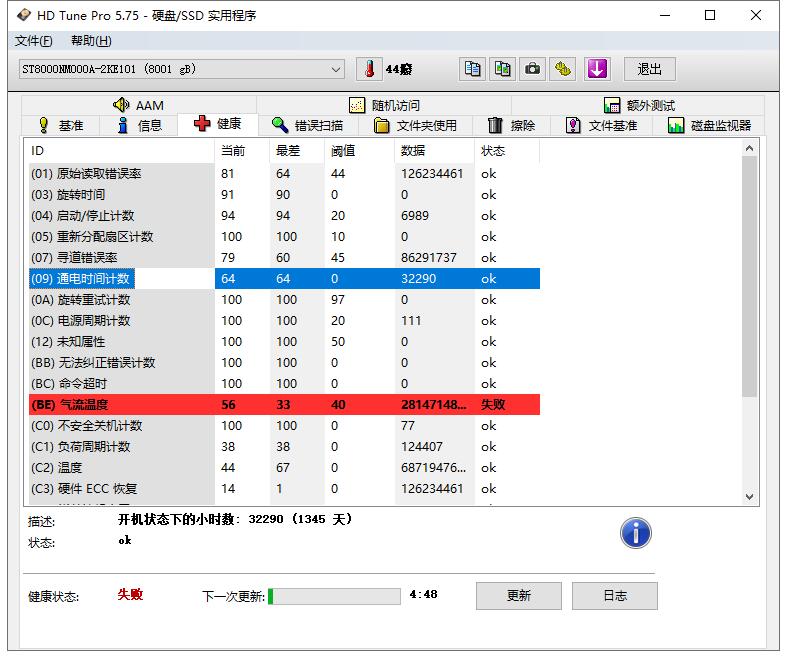Click the purple download arrow icon

pyautogui.click(x=597, y=69)
